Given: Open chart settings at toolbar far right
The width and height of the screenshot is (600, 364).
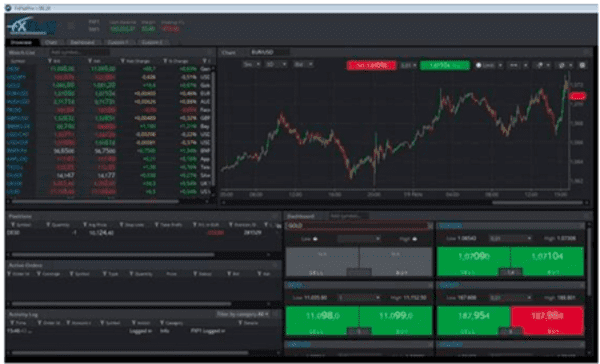Looking at the screenshot, I should (x=582, y=65).
